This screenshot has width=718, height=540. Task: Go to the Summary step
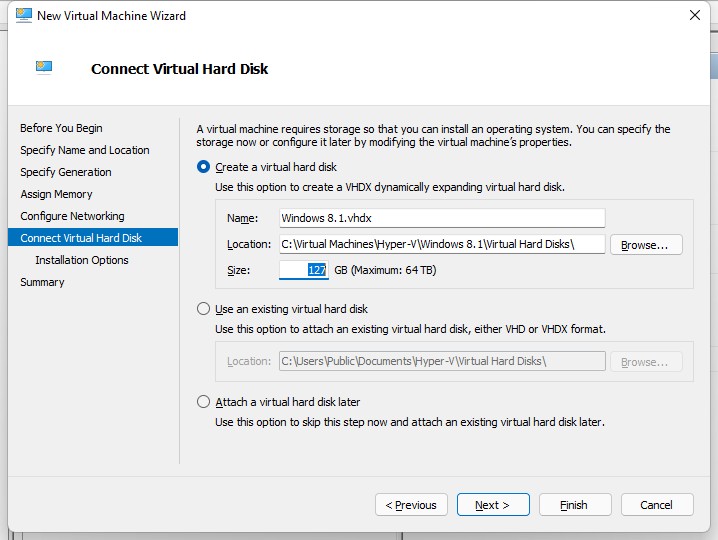42,282
